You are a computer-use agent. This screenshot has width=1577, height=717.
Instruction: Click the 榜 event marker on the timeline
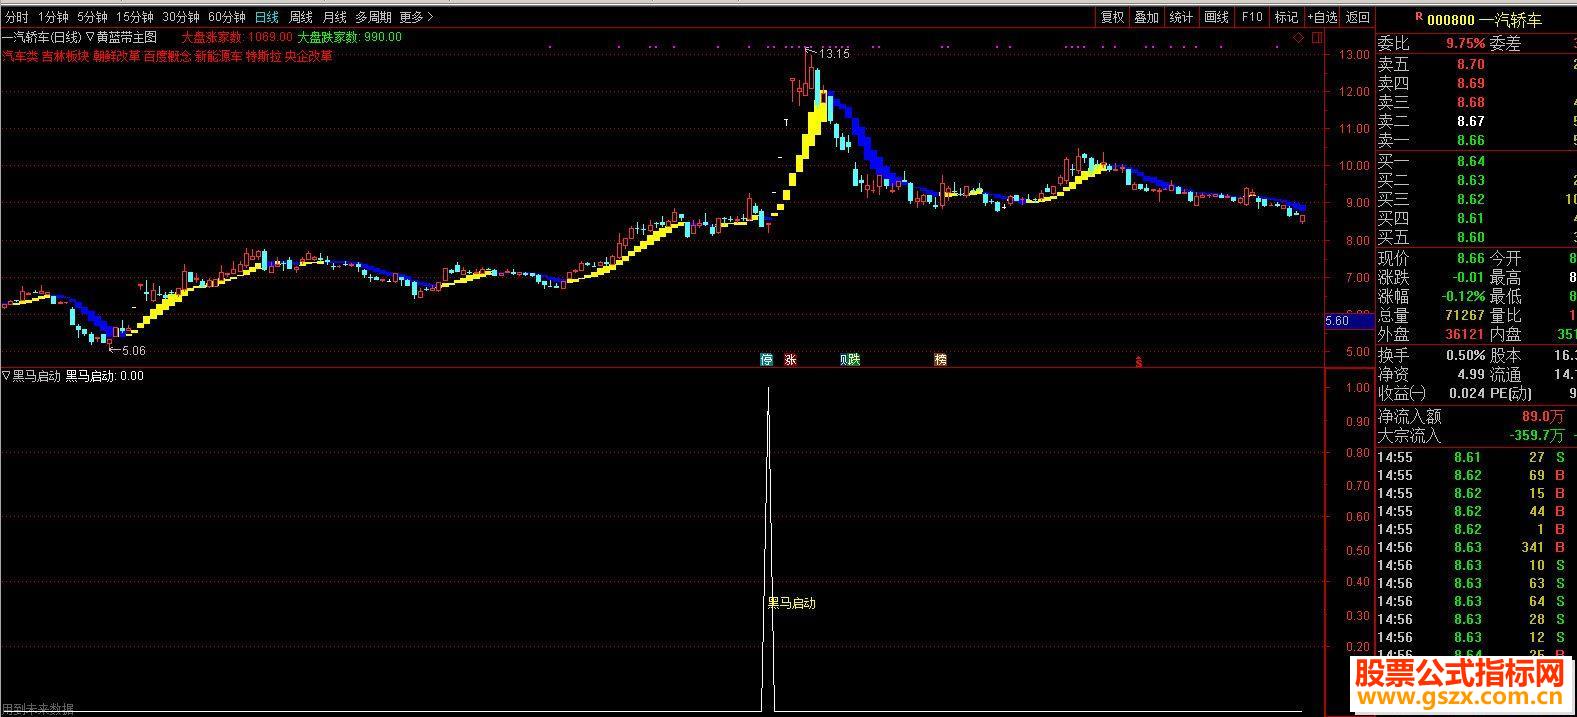940,359
